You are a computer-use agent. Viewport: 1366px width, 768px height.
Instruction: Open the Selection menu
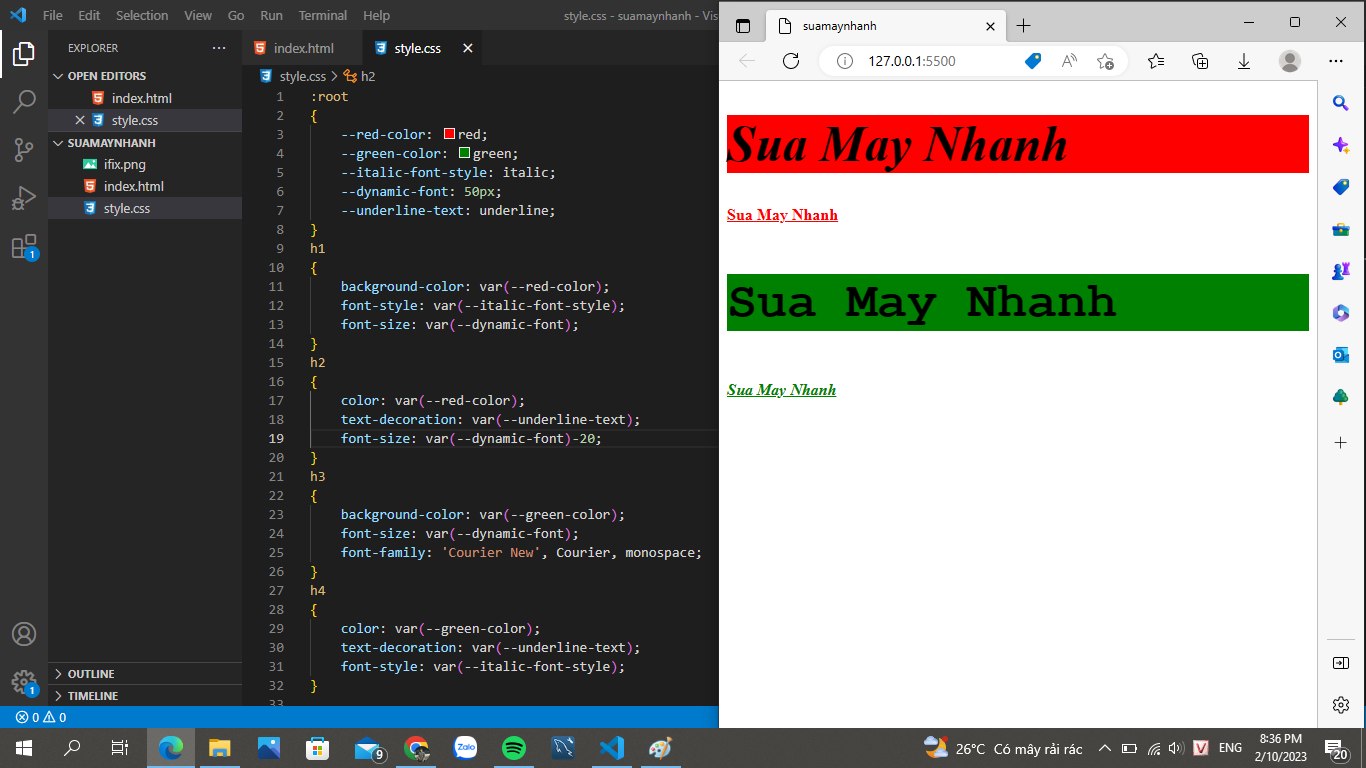(x=142, y=15)
